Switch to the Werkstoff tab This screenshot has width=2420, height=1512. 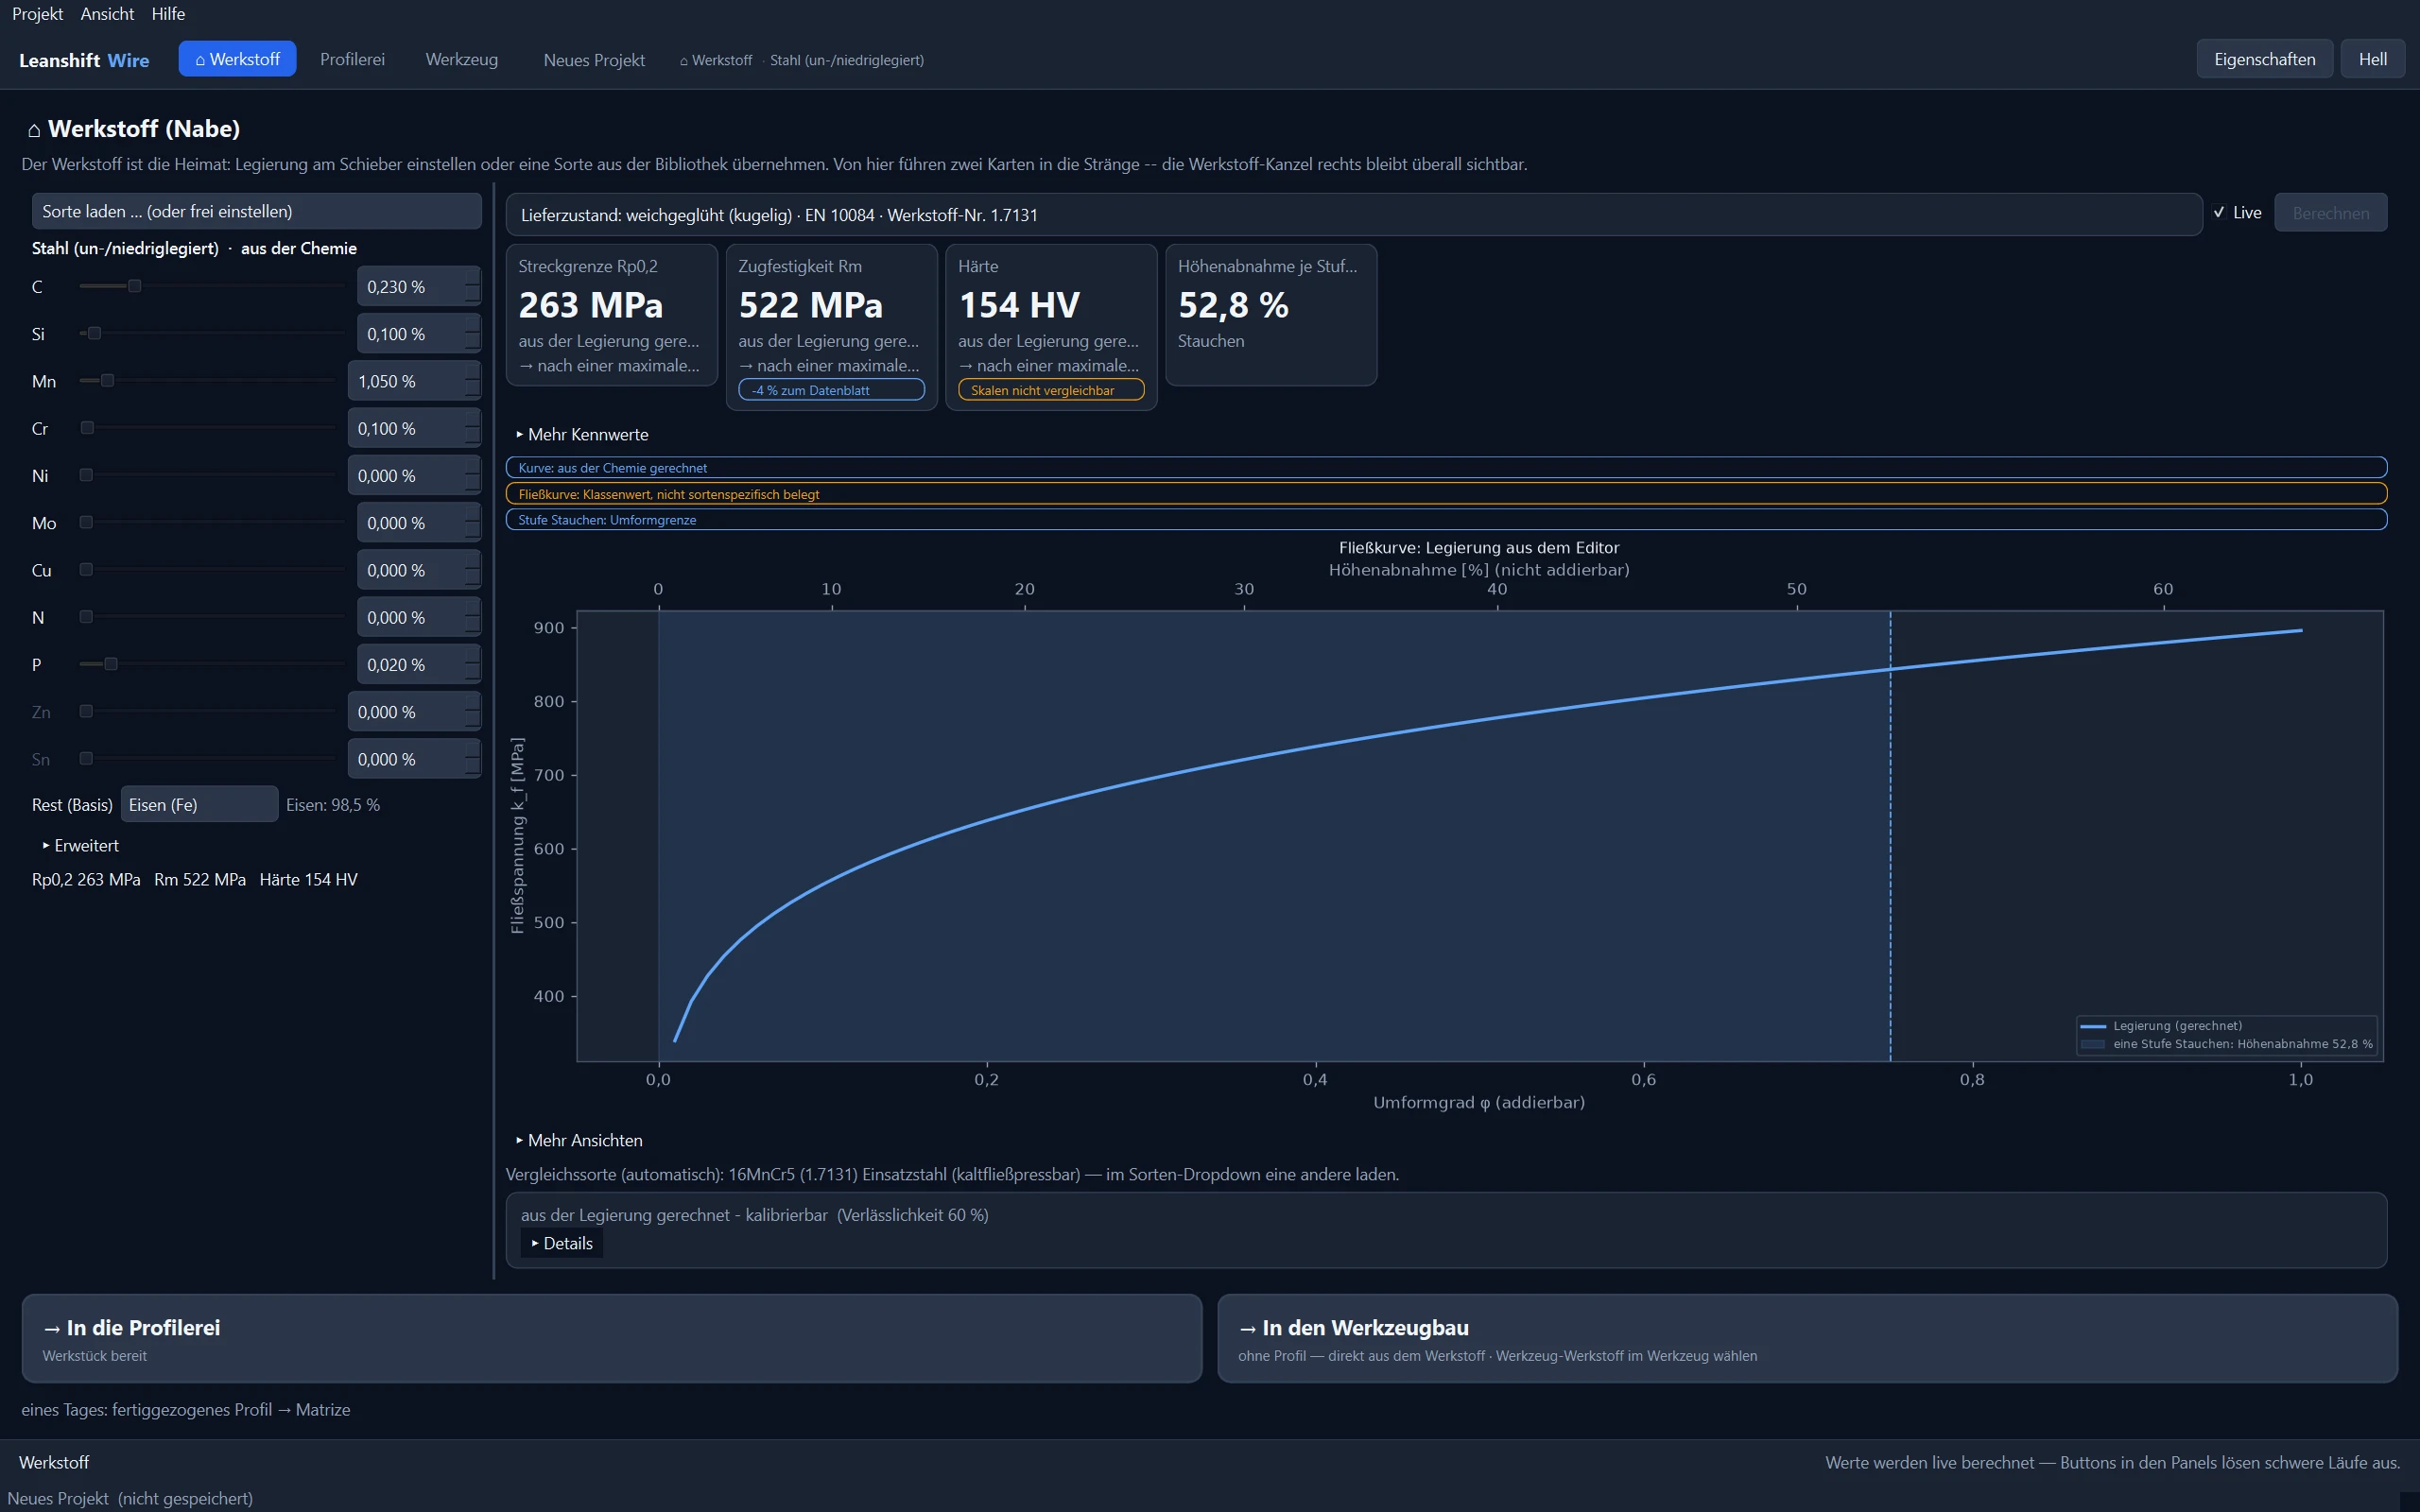(x=237, y=59)
